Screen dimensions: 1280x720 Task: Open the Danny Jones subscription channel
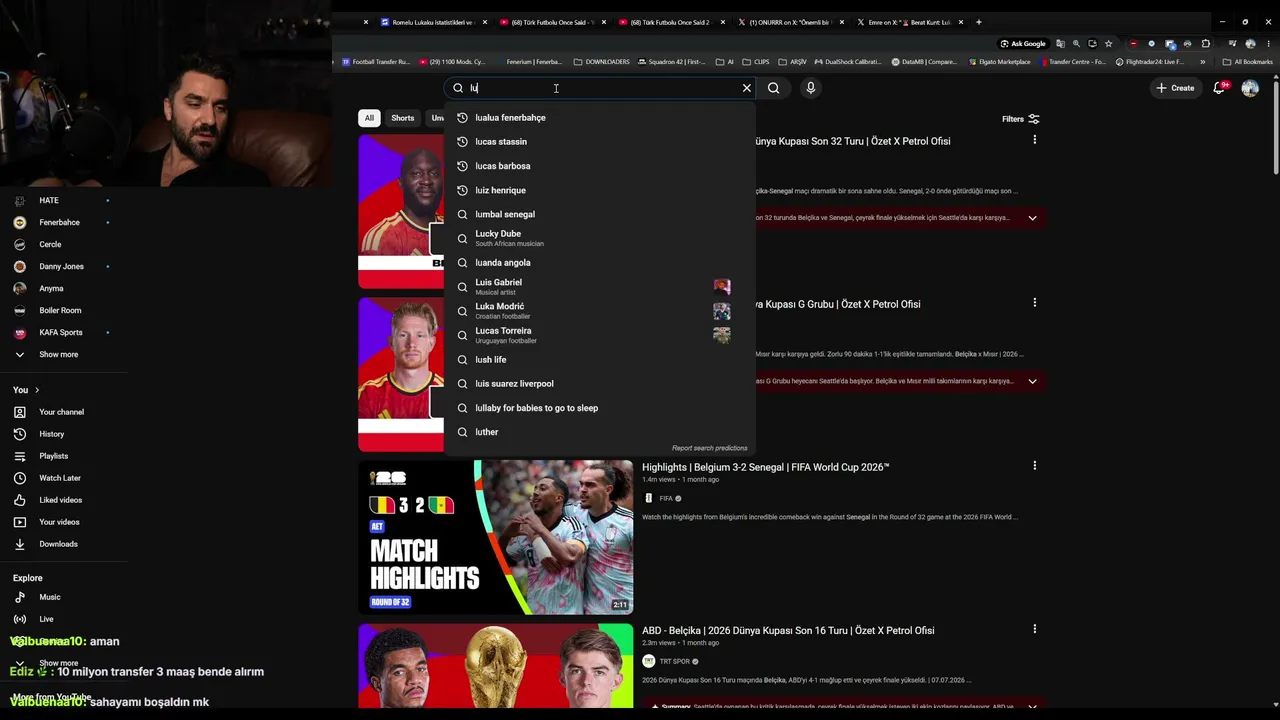pos(61,266)
